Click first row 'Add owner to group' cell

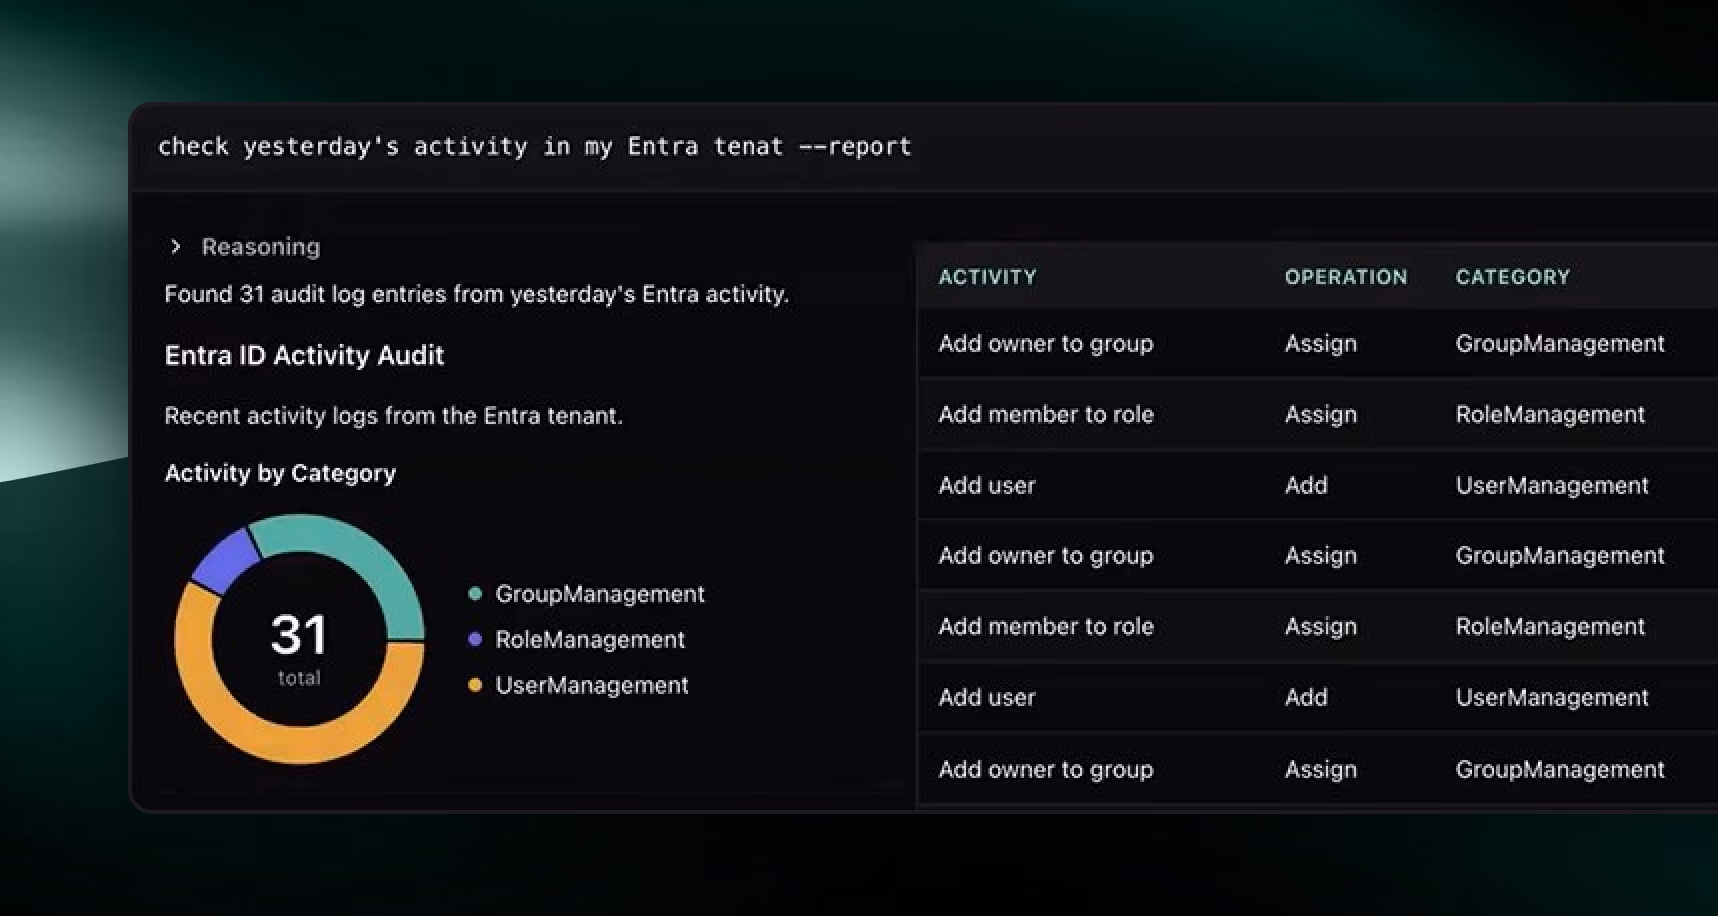1046,344
